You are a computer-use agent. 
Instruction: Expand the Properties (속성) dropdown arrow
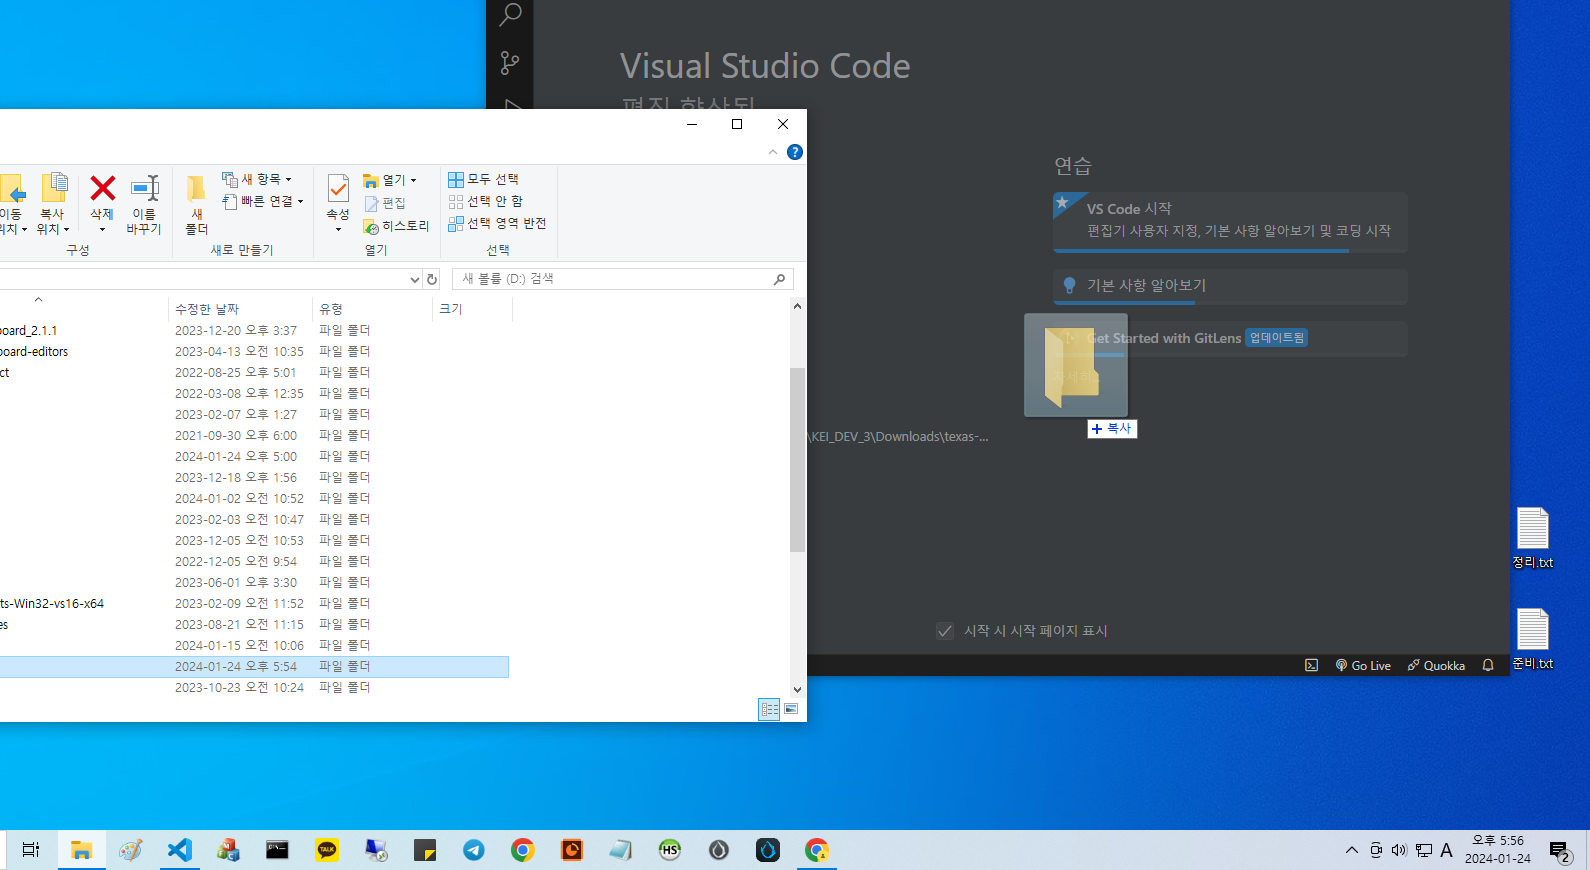[x=338, y=230]
